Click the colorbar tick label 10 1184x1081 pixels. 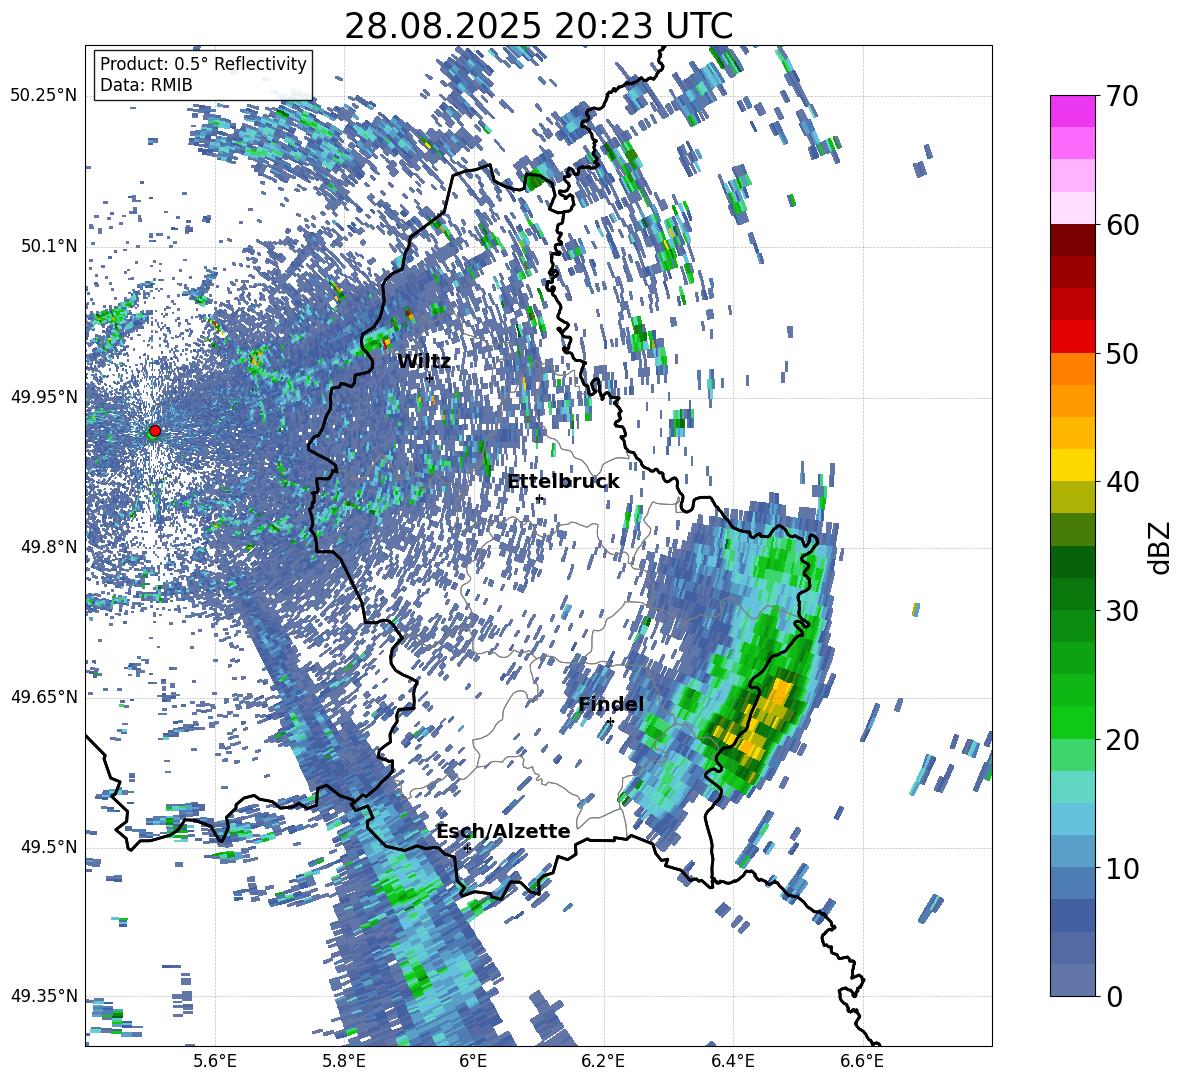pyautogui.click(x=1121, y=868)
